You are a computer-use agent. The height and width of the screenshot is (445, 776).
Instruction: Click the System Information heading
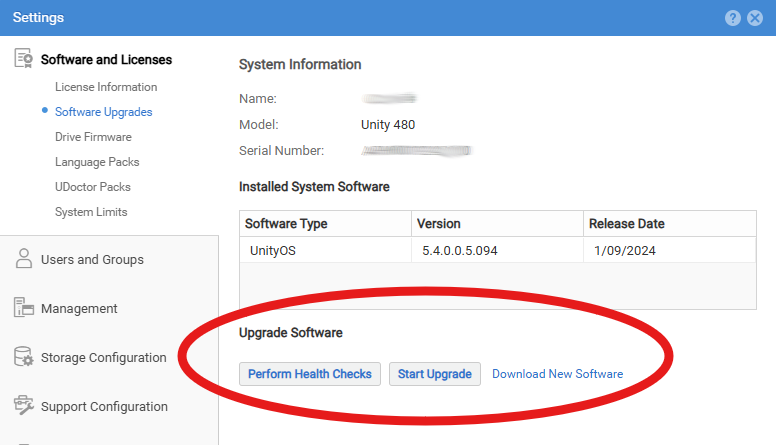(300, 64)
